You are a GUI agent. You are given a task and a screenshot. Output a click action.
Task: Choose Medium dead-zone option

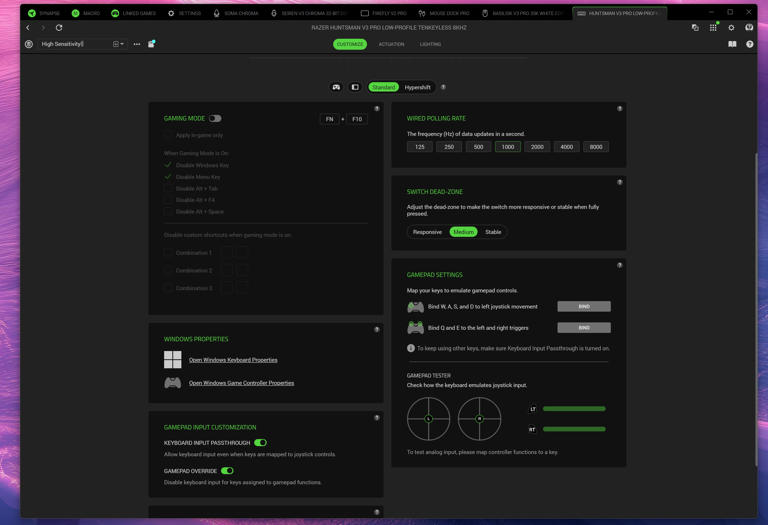463,232
